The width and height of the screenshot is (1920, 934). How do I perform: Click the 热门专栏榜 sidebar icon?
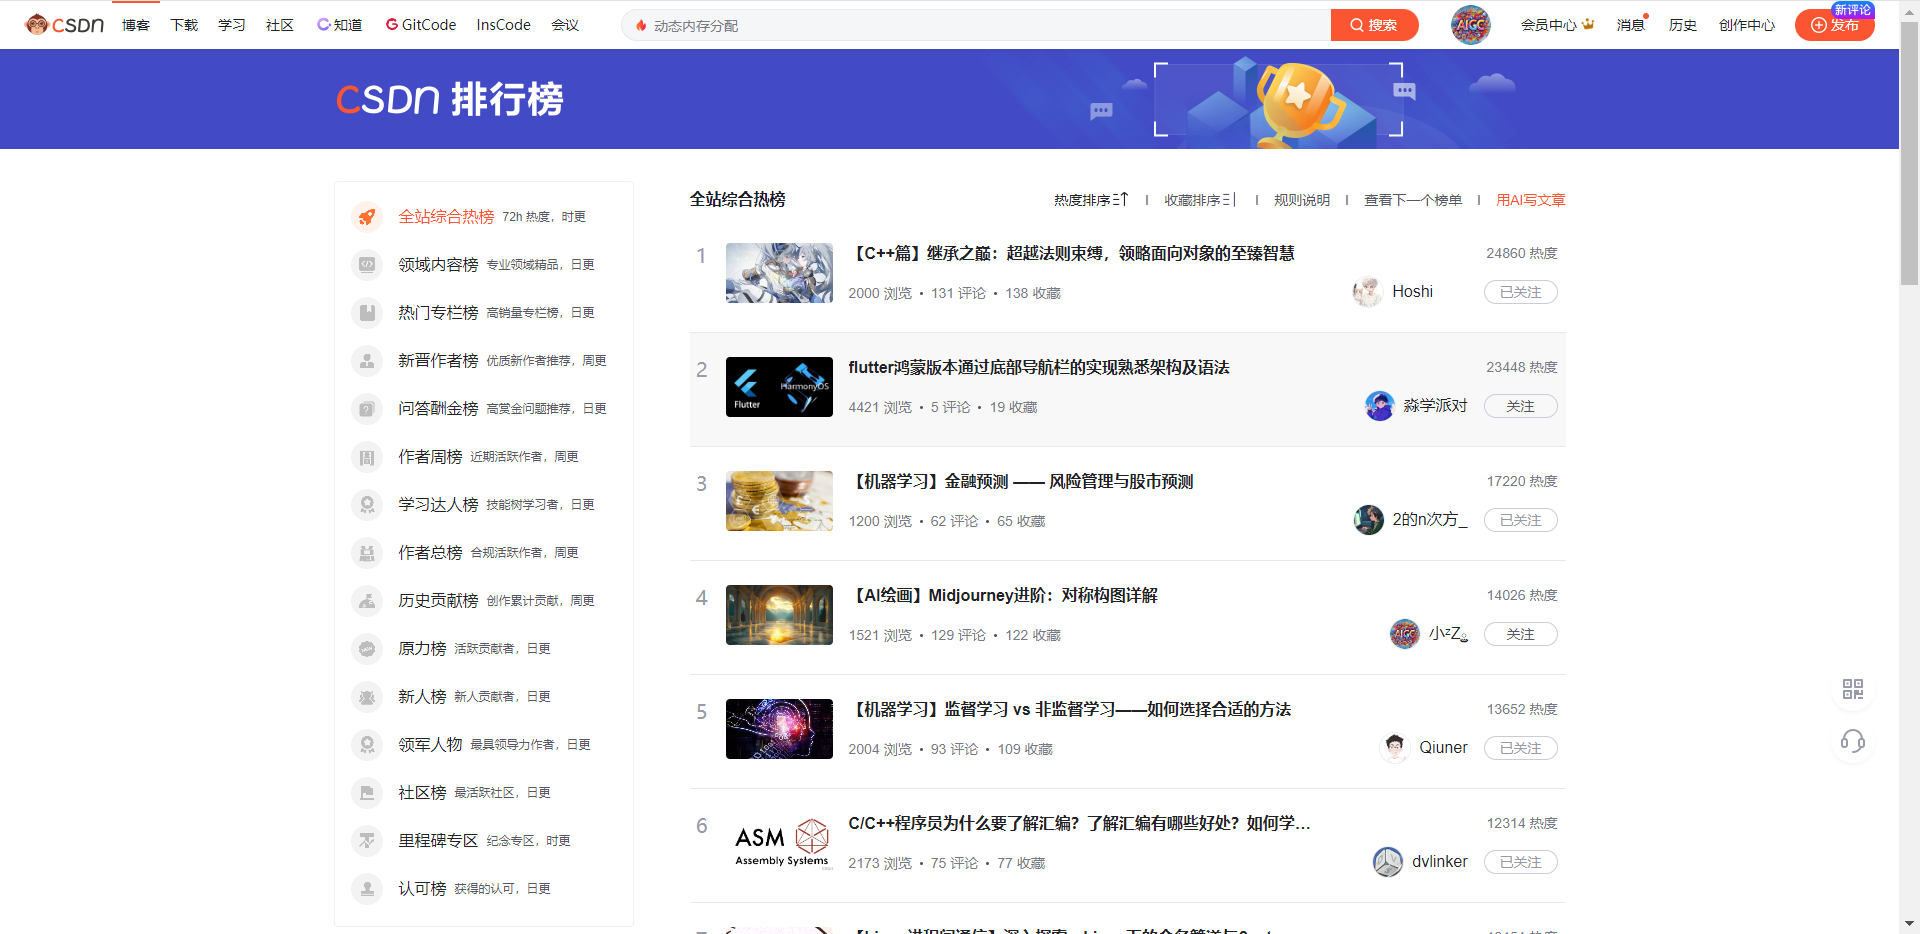[x=367, y=313]
